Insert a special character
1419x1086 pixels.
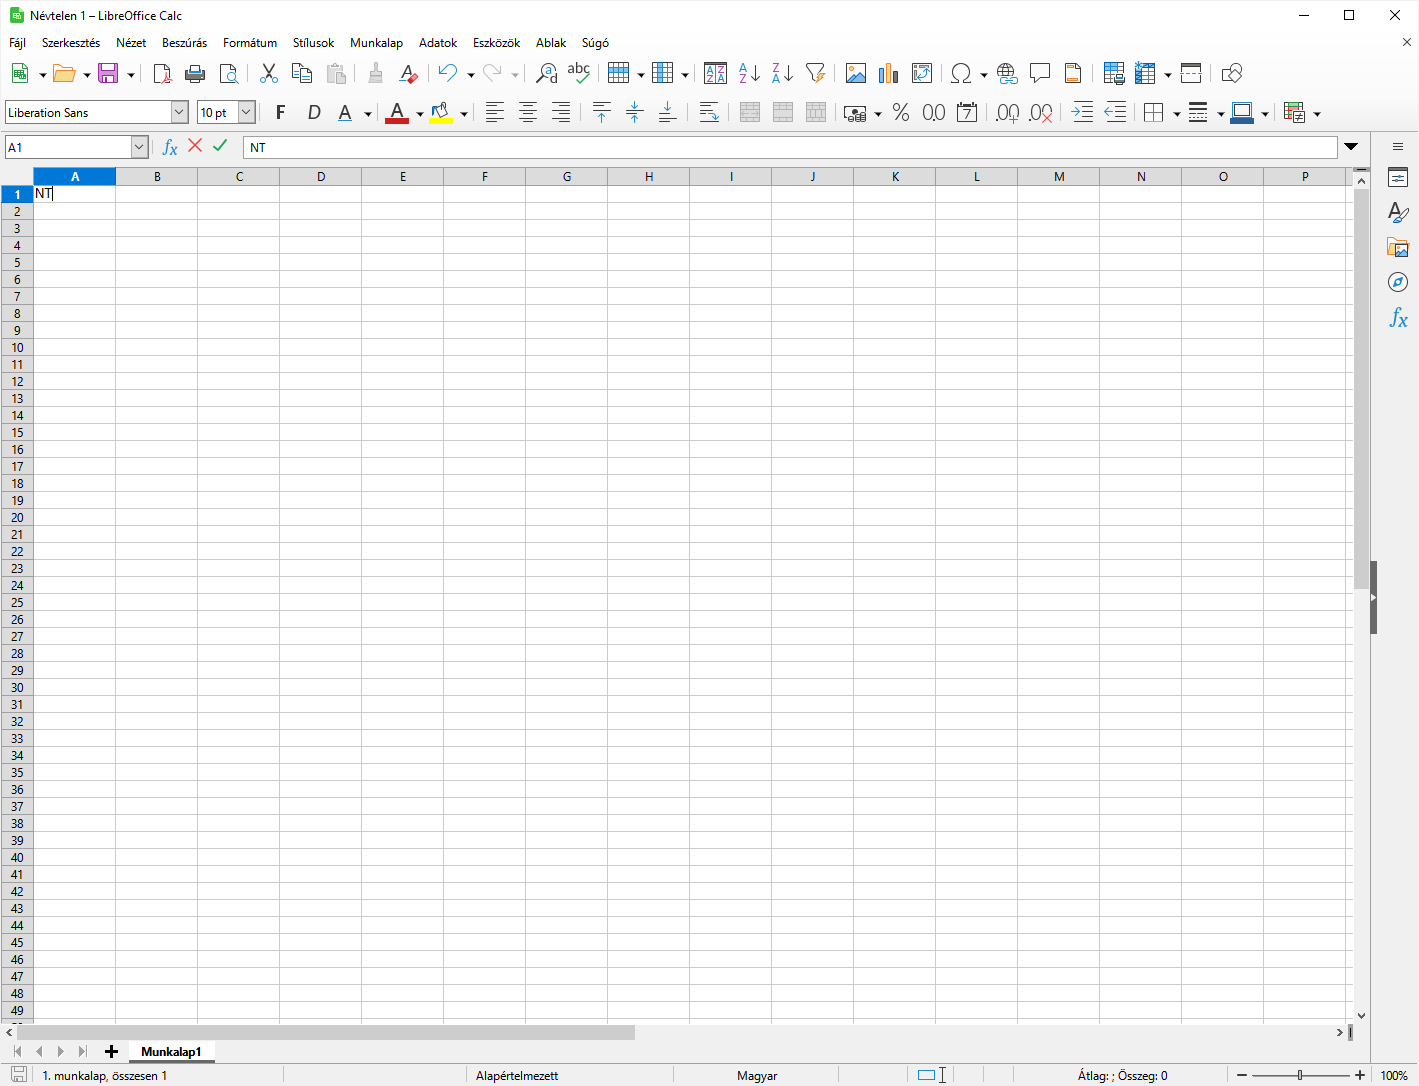point(962,73)
